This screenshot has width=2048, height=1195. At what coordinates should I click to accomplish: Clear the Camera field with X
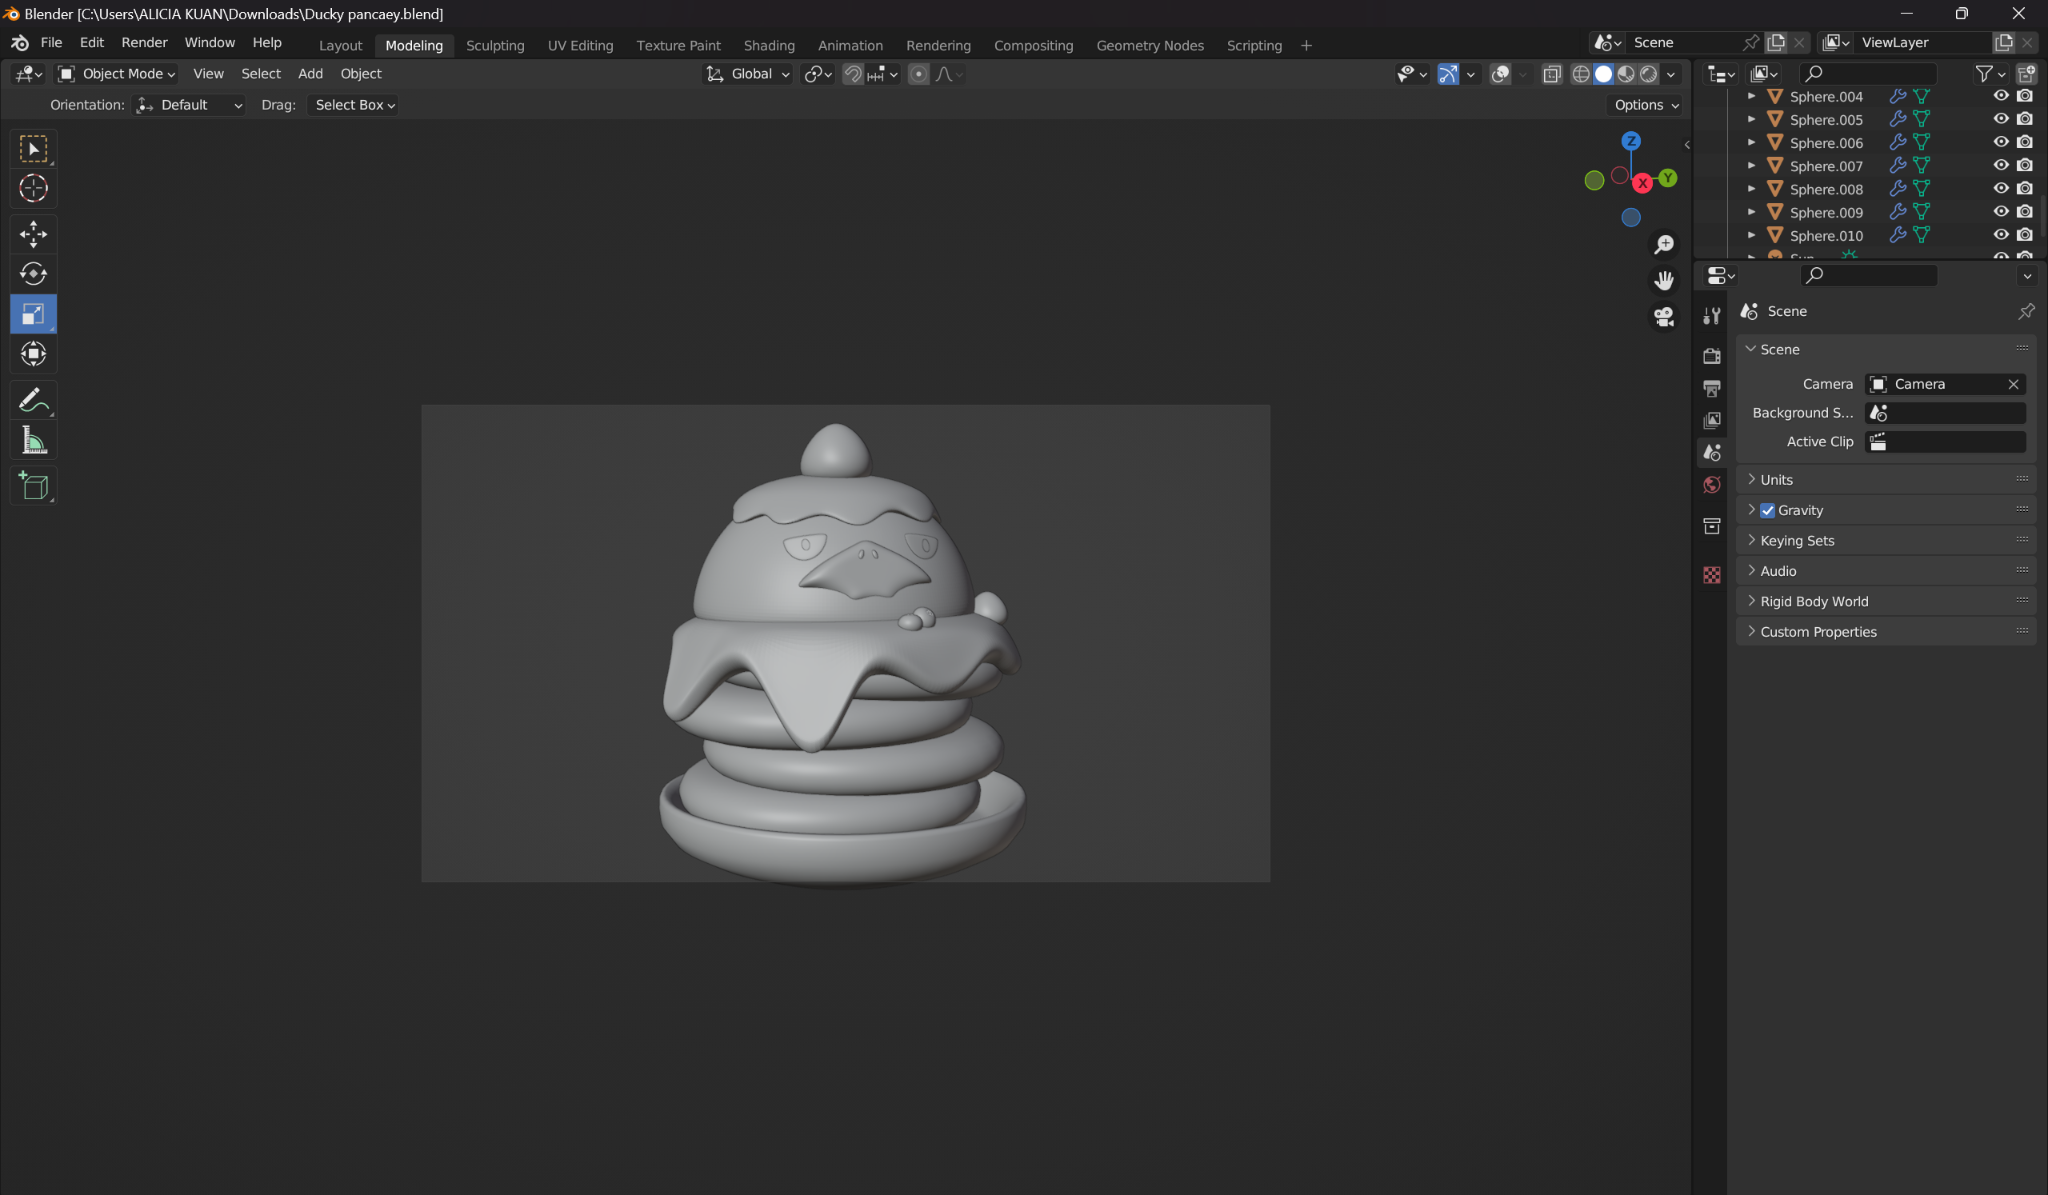(2013, 384)
